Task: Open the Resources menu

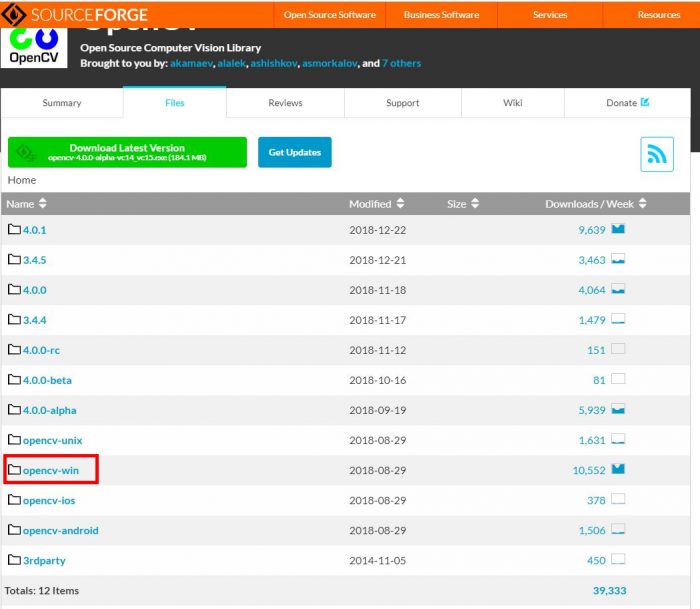Action: (x=658, y=15)
